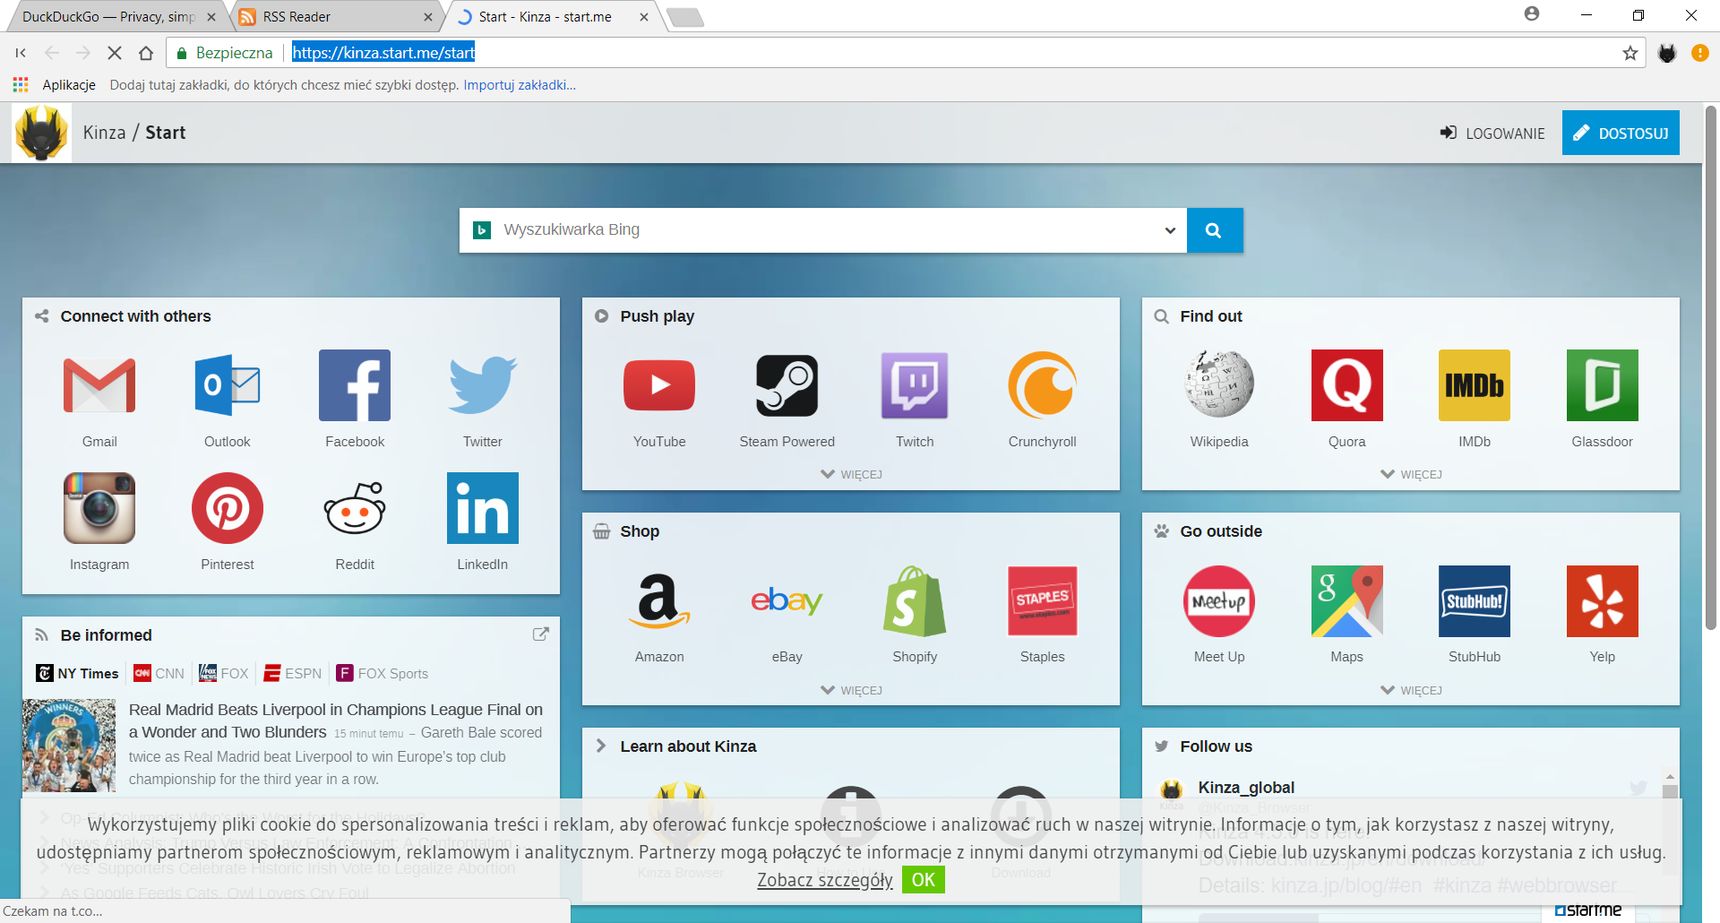Click the LOGOWANIE login button
The width and height of the screenshot is (1720, 923).
pos(1492,133)
